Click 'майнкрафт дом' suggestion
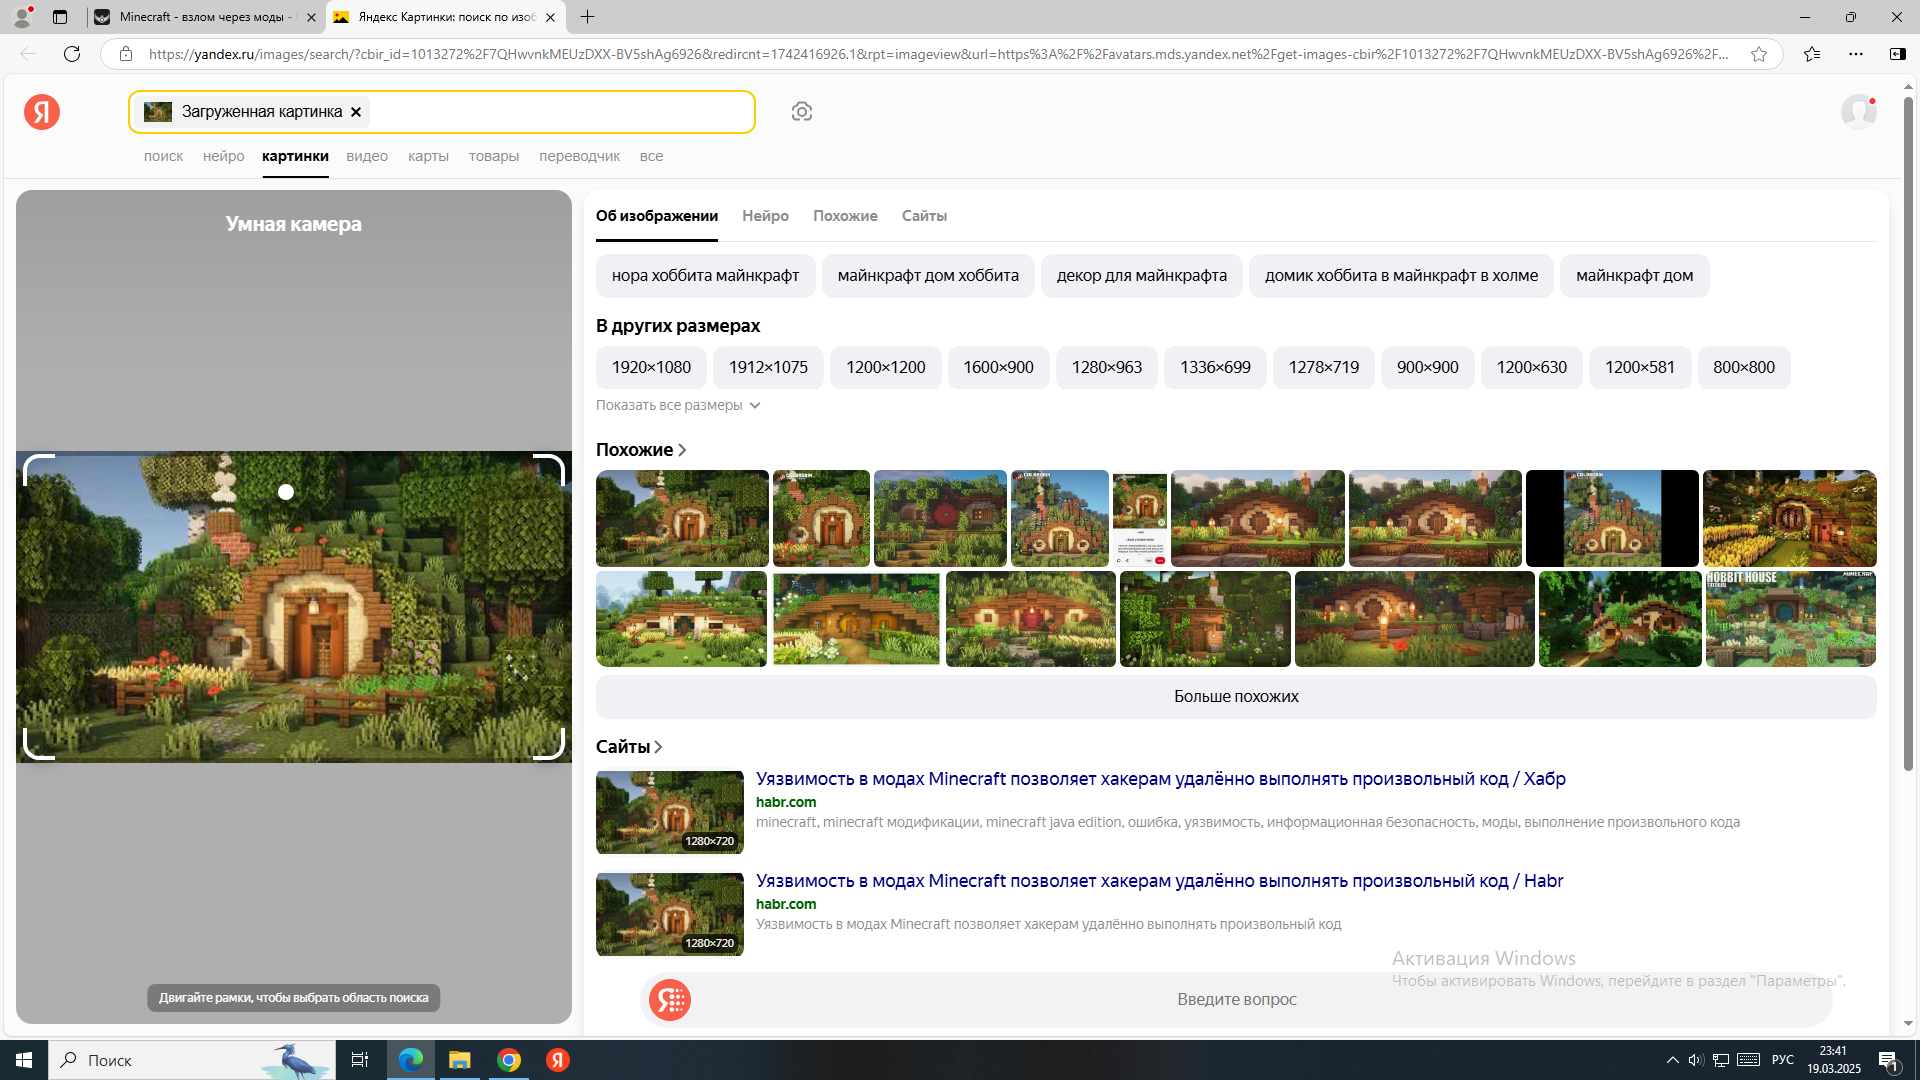This screenshot has height=1080, width=1920. 1634,276
